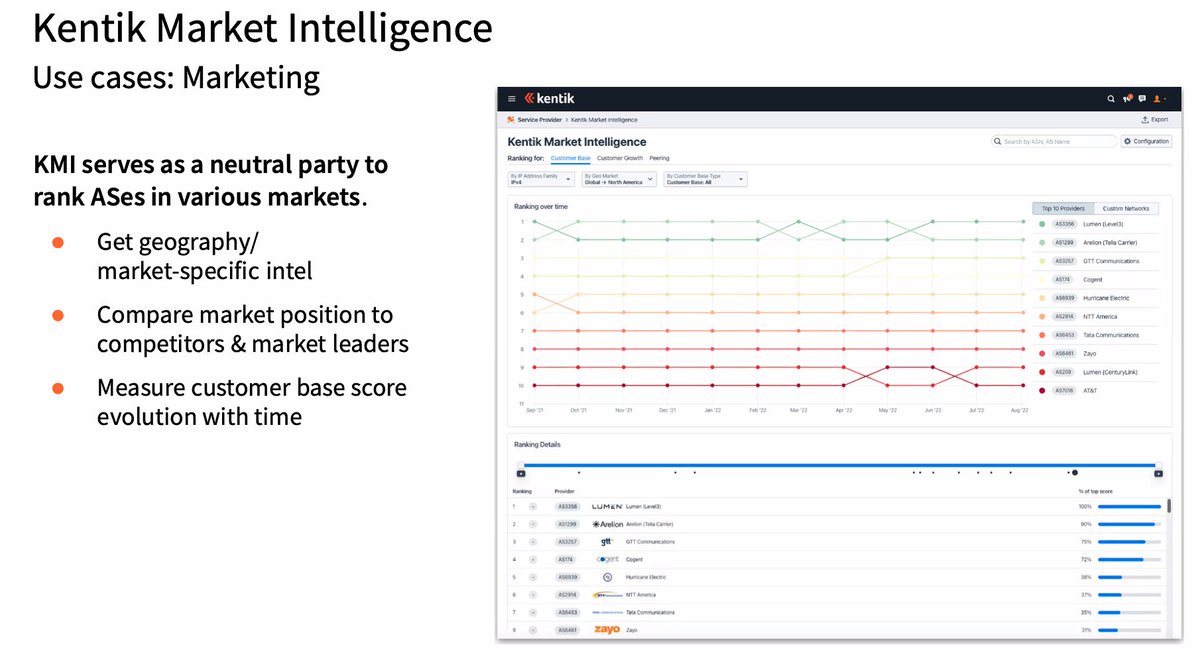
Task: Click the gtt logo in ranking table
Action: 607,541
